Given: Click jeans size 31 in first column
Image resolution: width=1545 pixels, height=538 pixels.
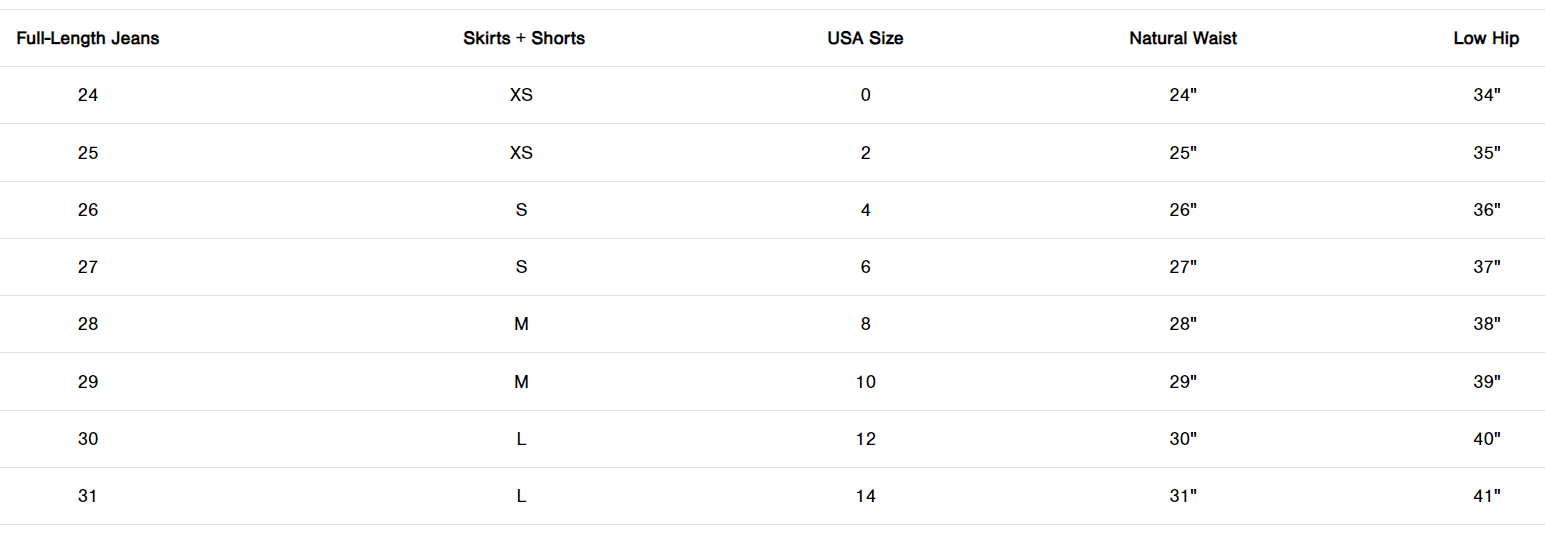Looking at the screenshot, I should pyautogui.click(x=88, y=496).
